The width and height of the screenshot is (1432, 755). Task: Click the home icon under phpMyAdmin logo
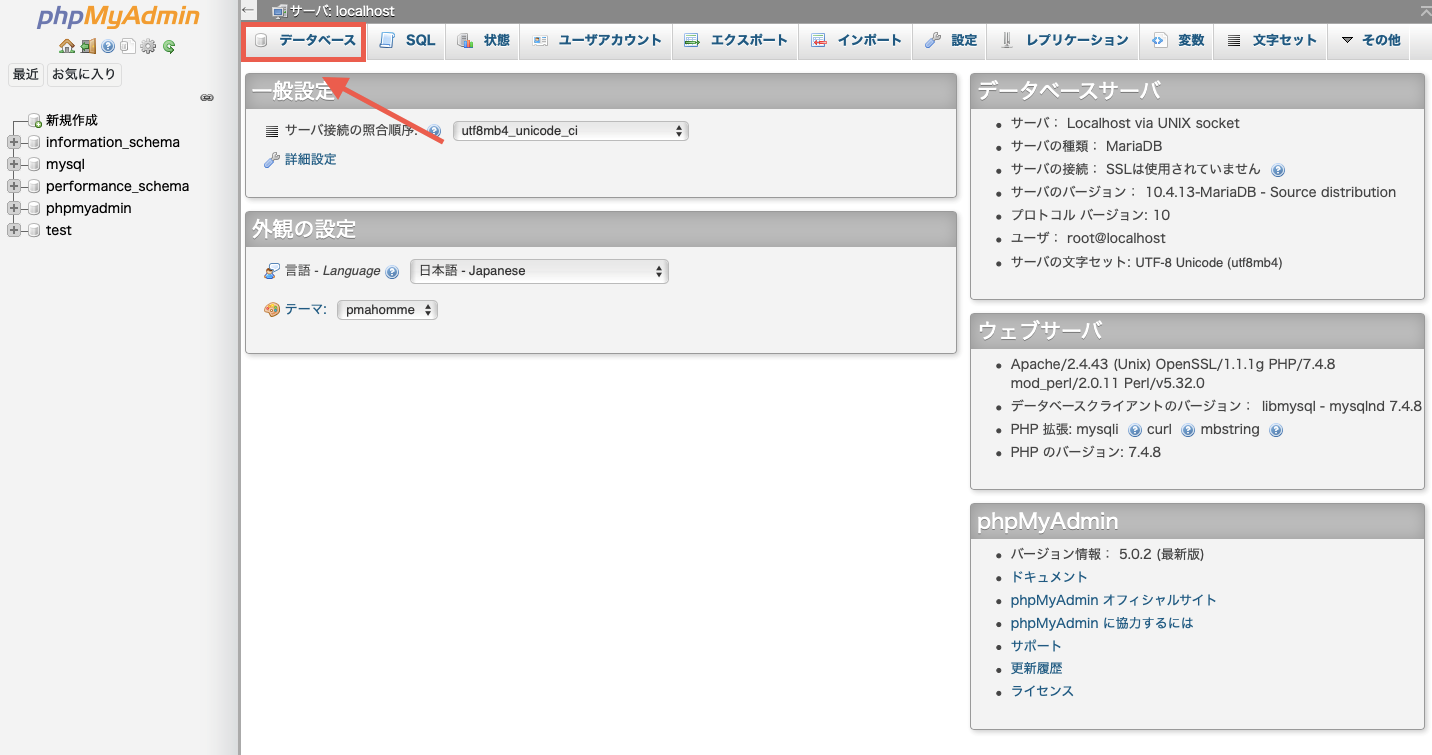tap(67, 46)
